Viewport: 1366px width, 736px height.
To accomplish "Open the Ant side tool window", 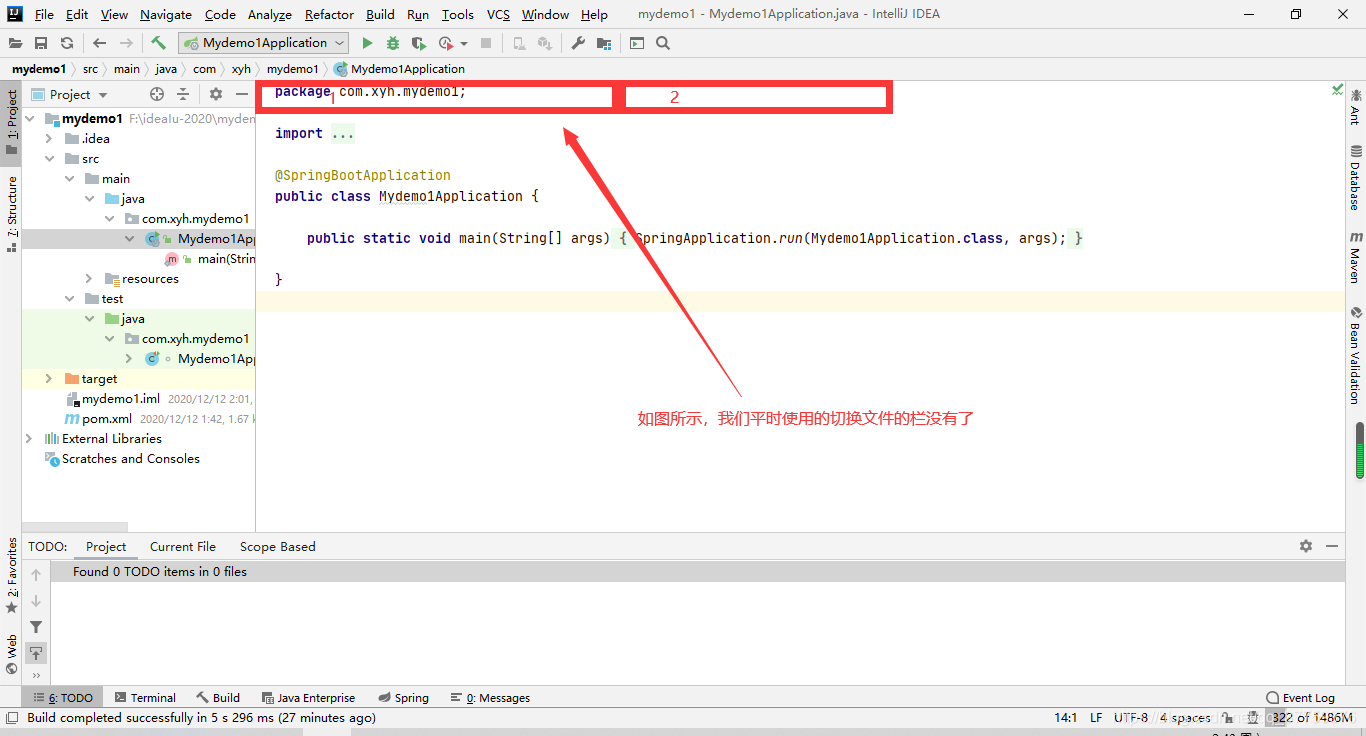I will (x=1356, y=106).
